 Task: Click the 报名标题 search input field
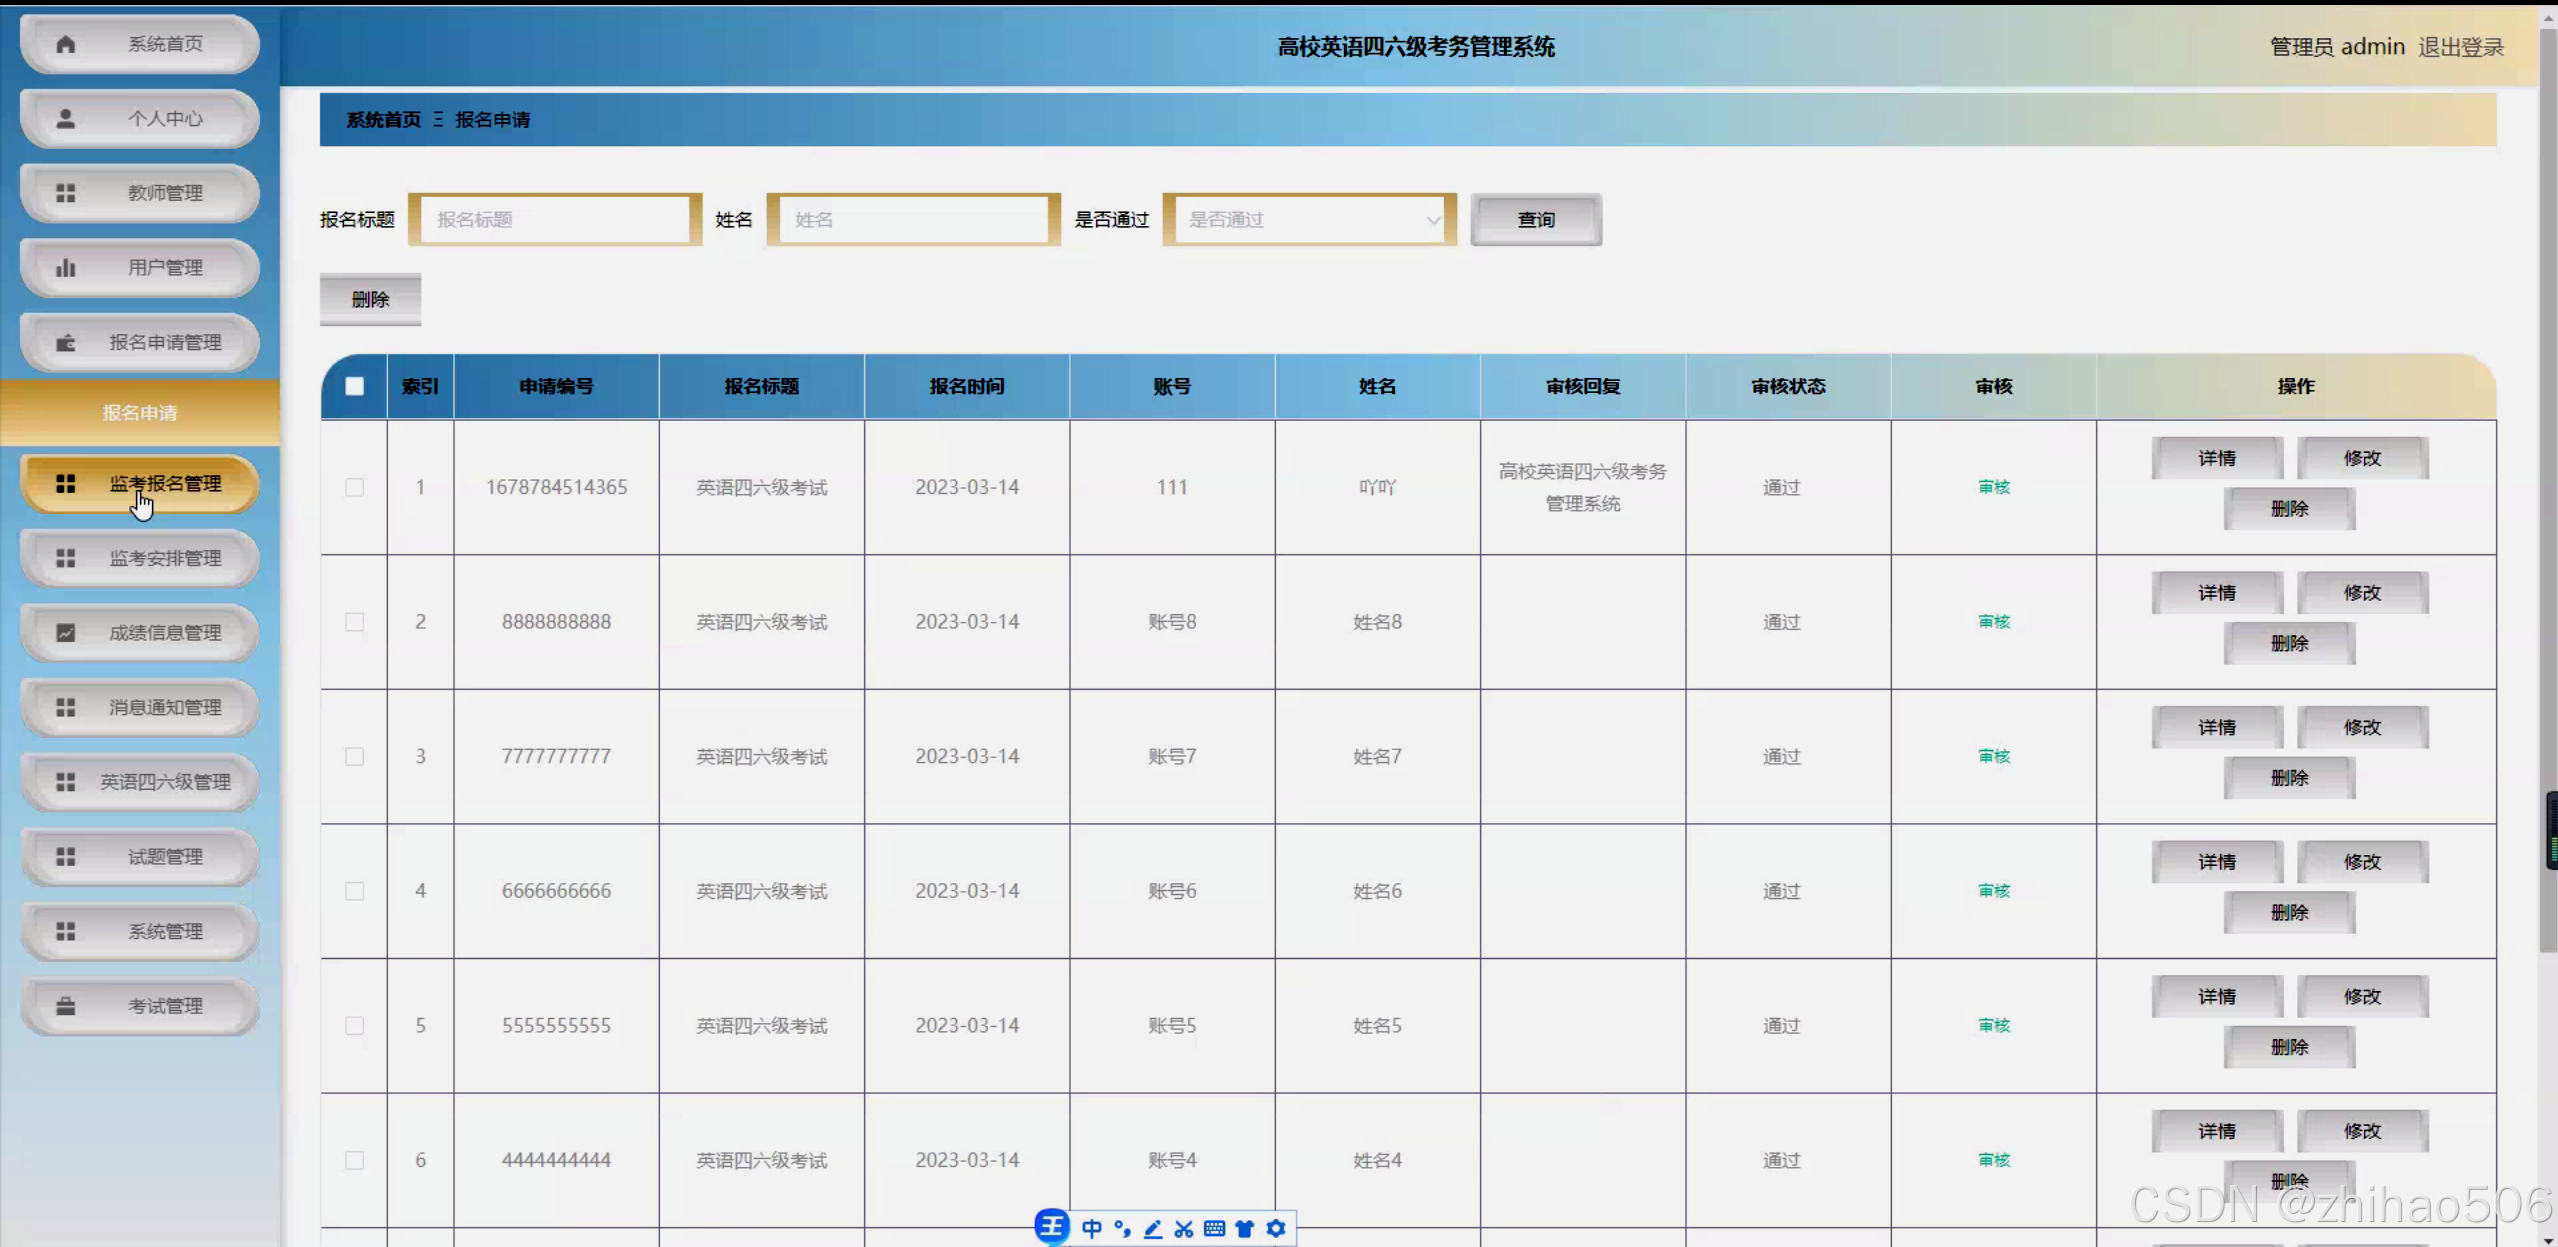[555, 220]
